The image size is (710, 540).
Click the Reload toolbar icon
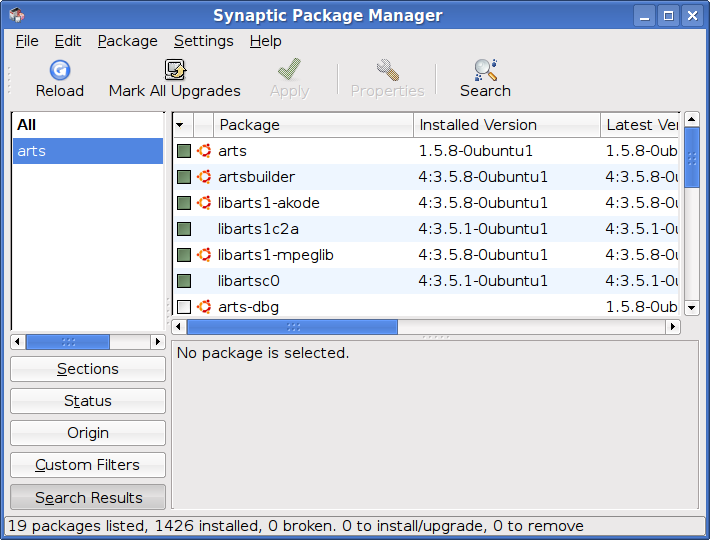pos(59,70)
